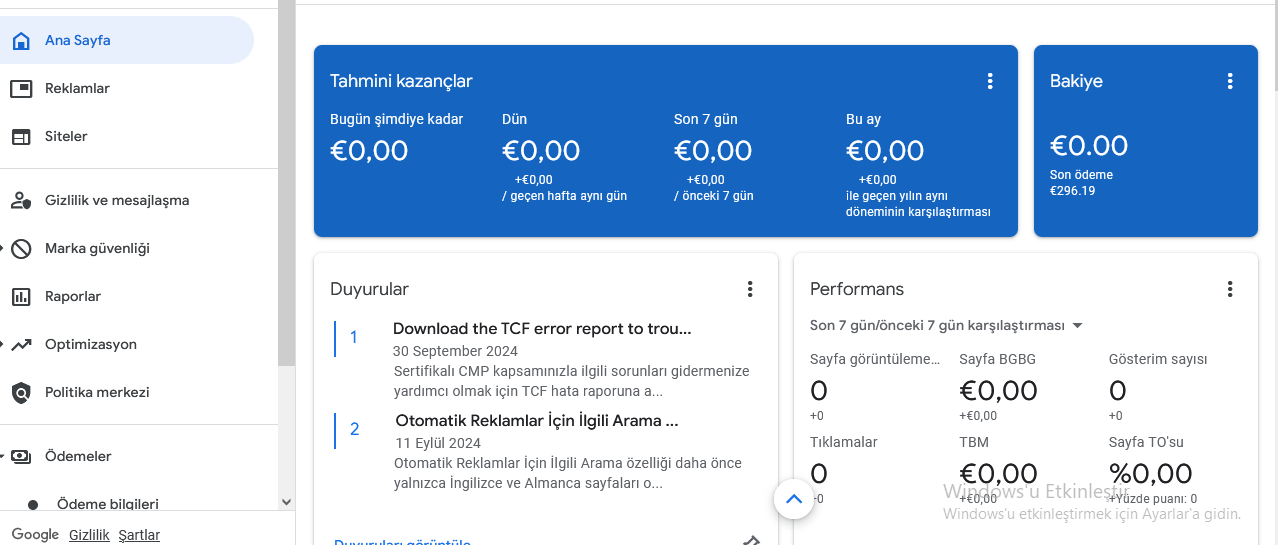The width and height of the screenshot is (1278, 545).
Task: Open the Gizlilik footer link
Action: [89, 535]
